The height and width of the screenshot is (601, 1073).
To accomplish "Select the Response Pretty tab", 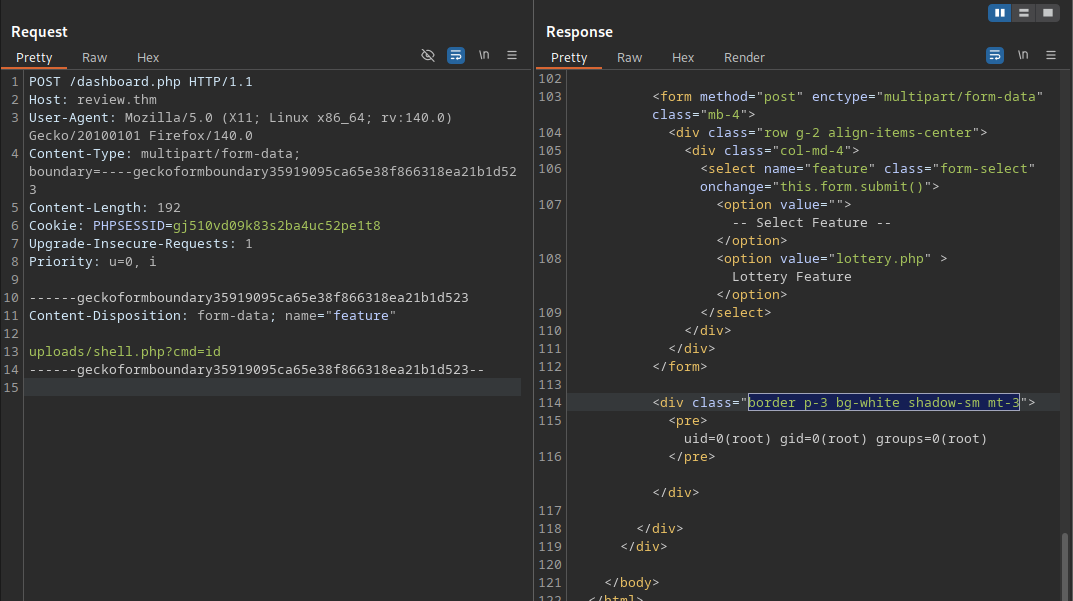I will coord(569,57).
